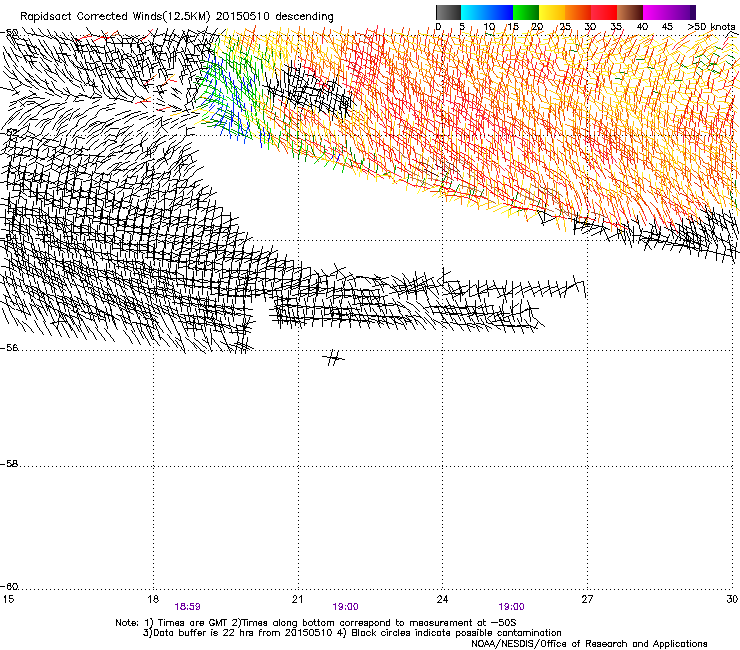Viewport: 740px width, 650px height.
Task: Click longitude axis label '18'
Action: 153,599
